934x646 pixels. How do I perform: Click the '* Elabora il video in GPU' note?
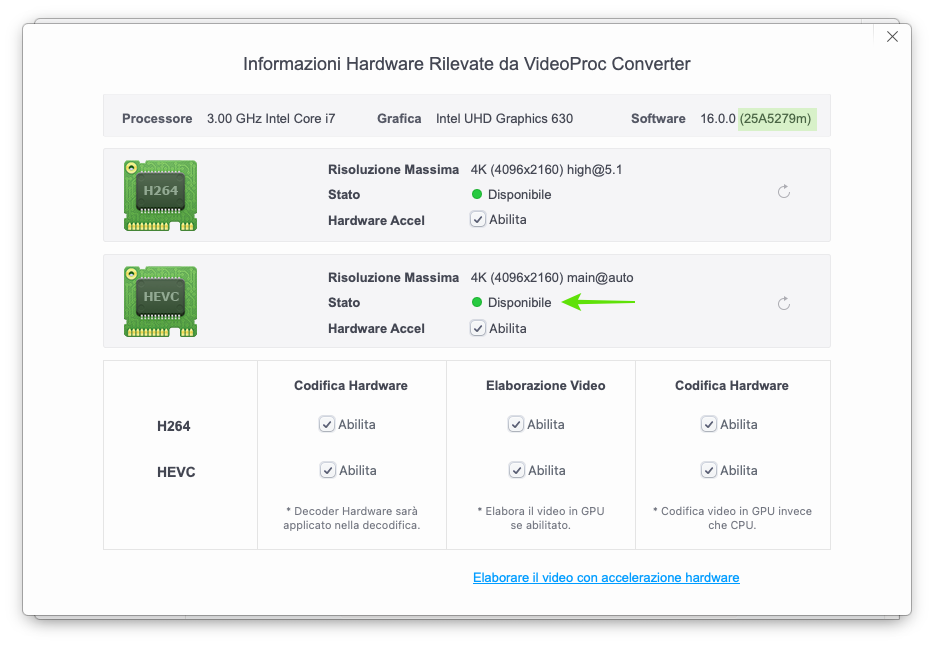click(x=541, y=518)
